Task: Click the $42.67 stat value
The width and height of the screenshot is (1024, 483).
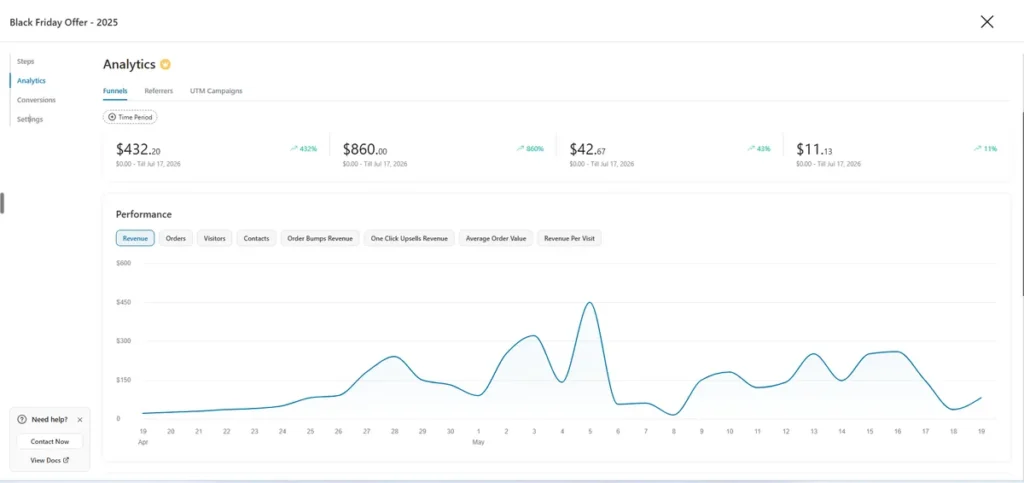Action: [587, 149]
